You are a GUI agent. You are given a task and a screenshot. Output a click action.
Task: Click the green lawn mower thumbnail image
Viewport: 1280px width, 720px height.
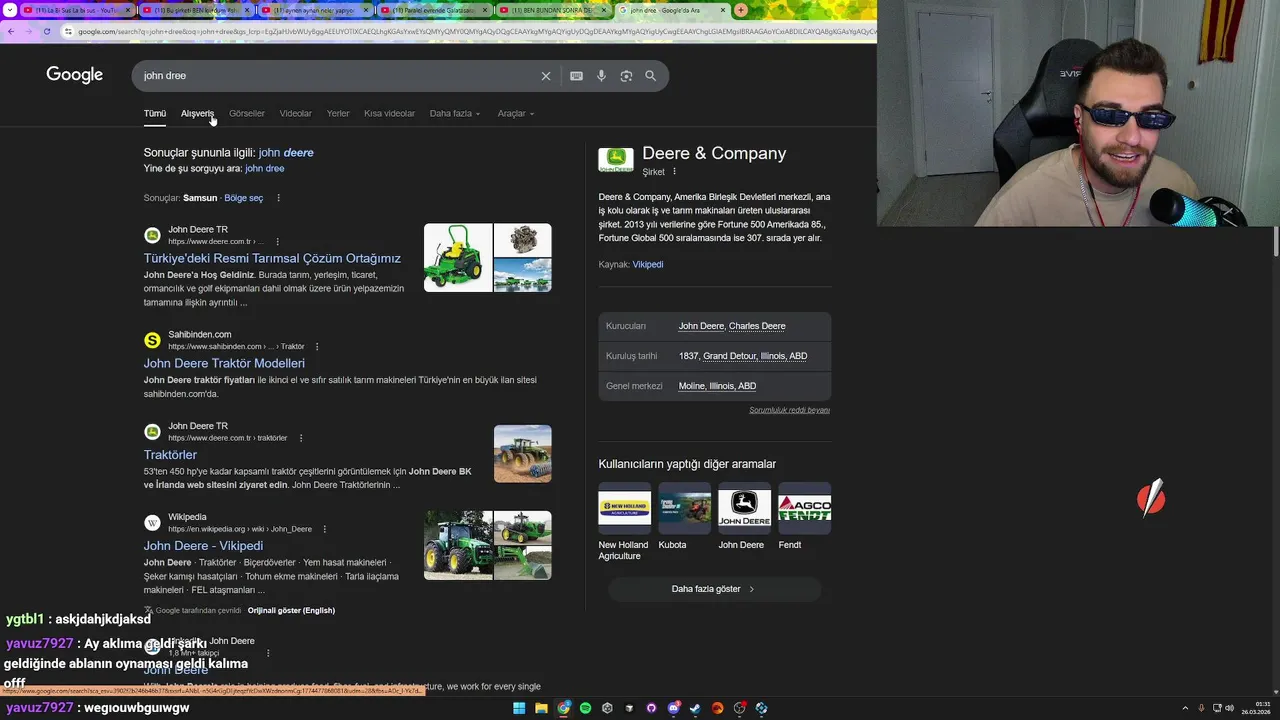pyautogui.click(x=458, y=258)
